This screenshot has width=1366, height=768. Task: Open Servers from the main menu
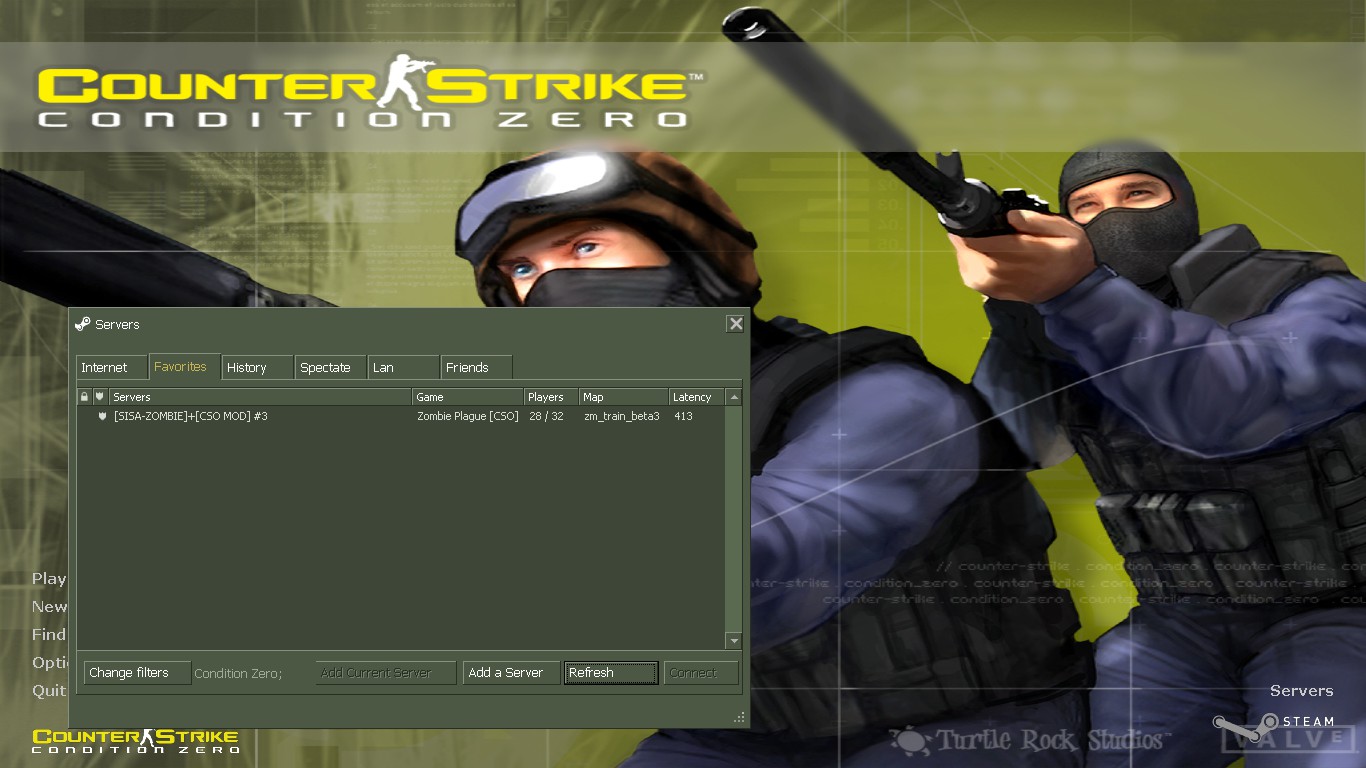click(x=1301, y=691)
